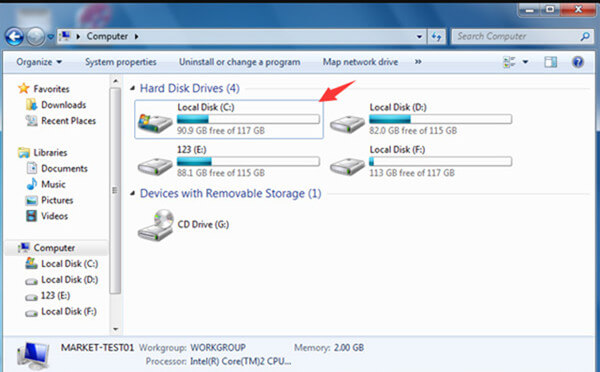The image size is (600, 372).
Task: Open the Organize menu
Action: [39, 62]
